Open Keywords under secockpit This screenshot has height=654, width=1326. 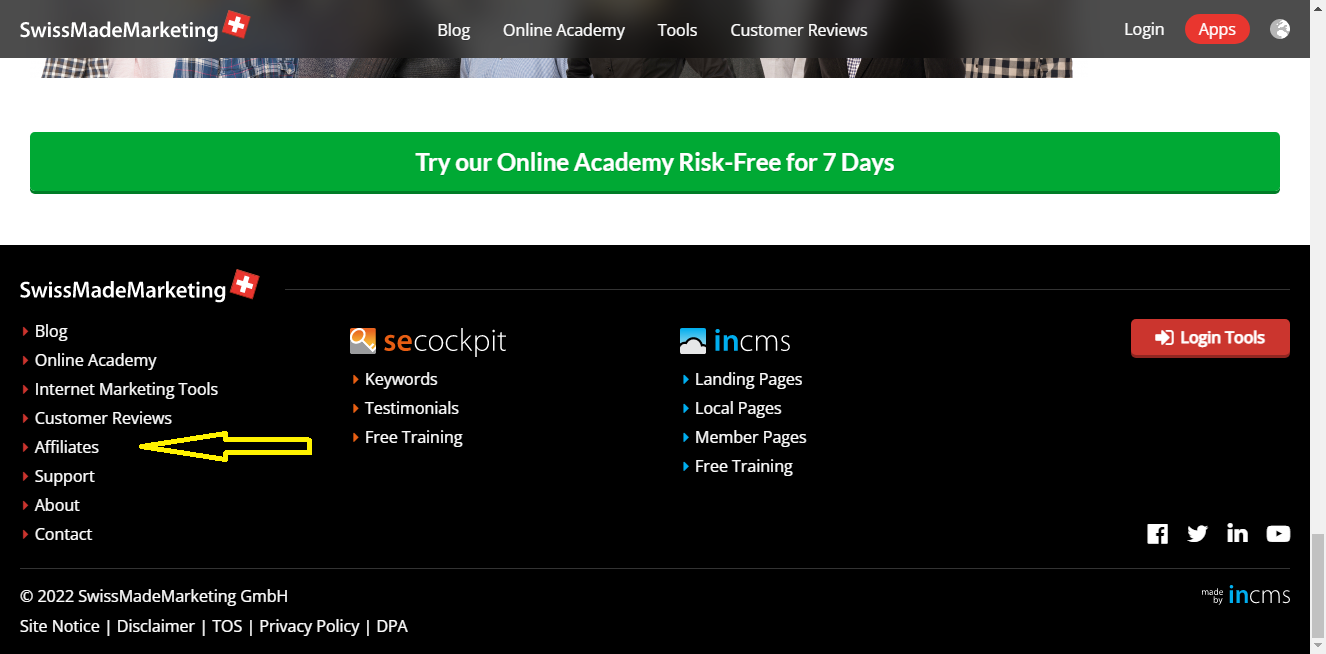pos(401,379)
